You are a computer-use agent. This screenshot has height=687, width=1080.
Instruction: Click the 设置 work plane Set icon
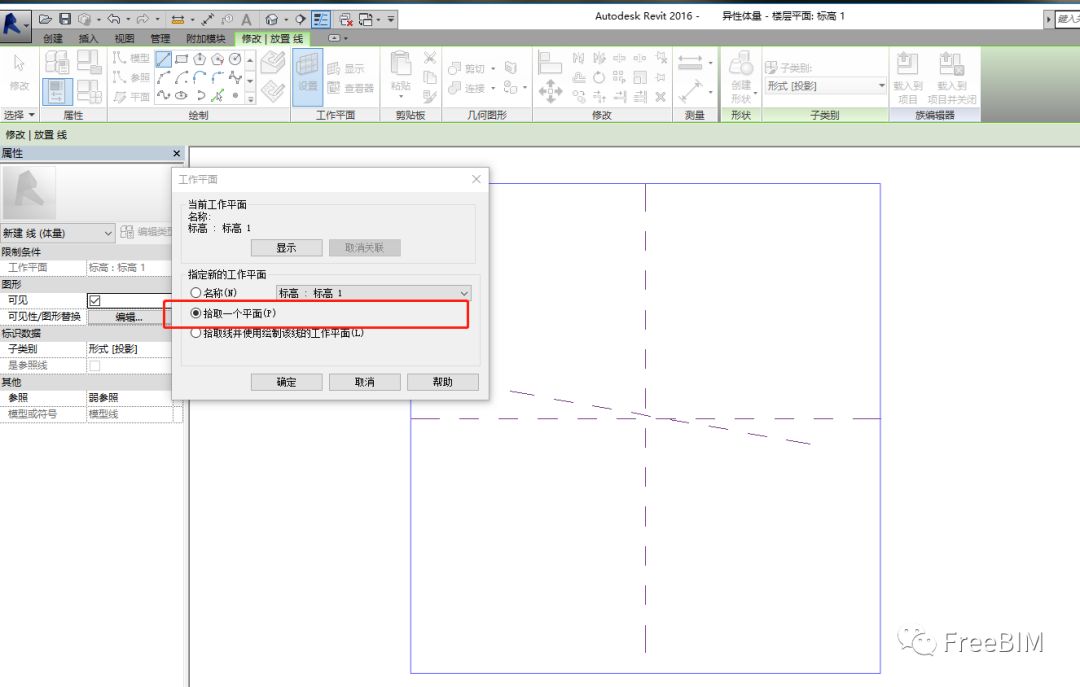[x=307, y=77]
